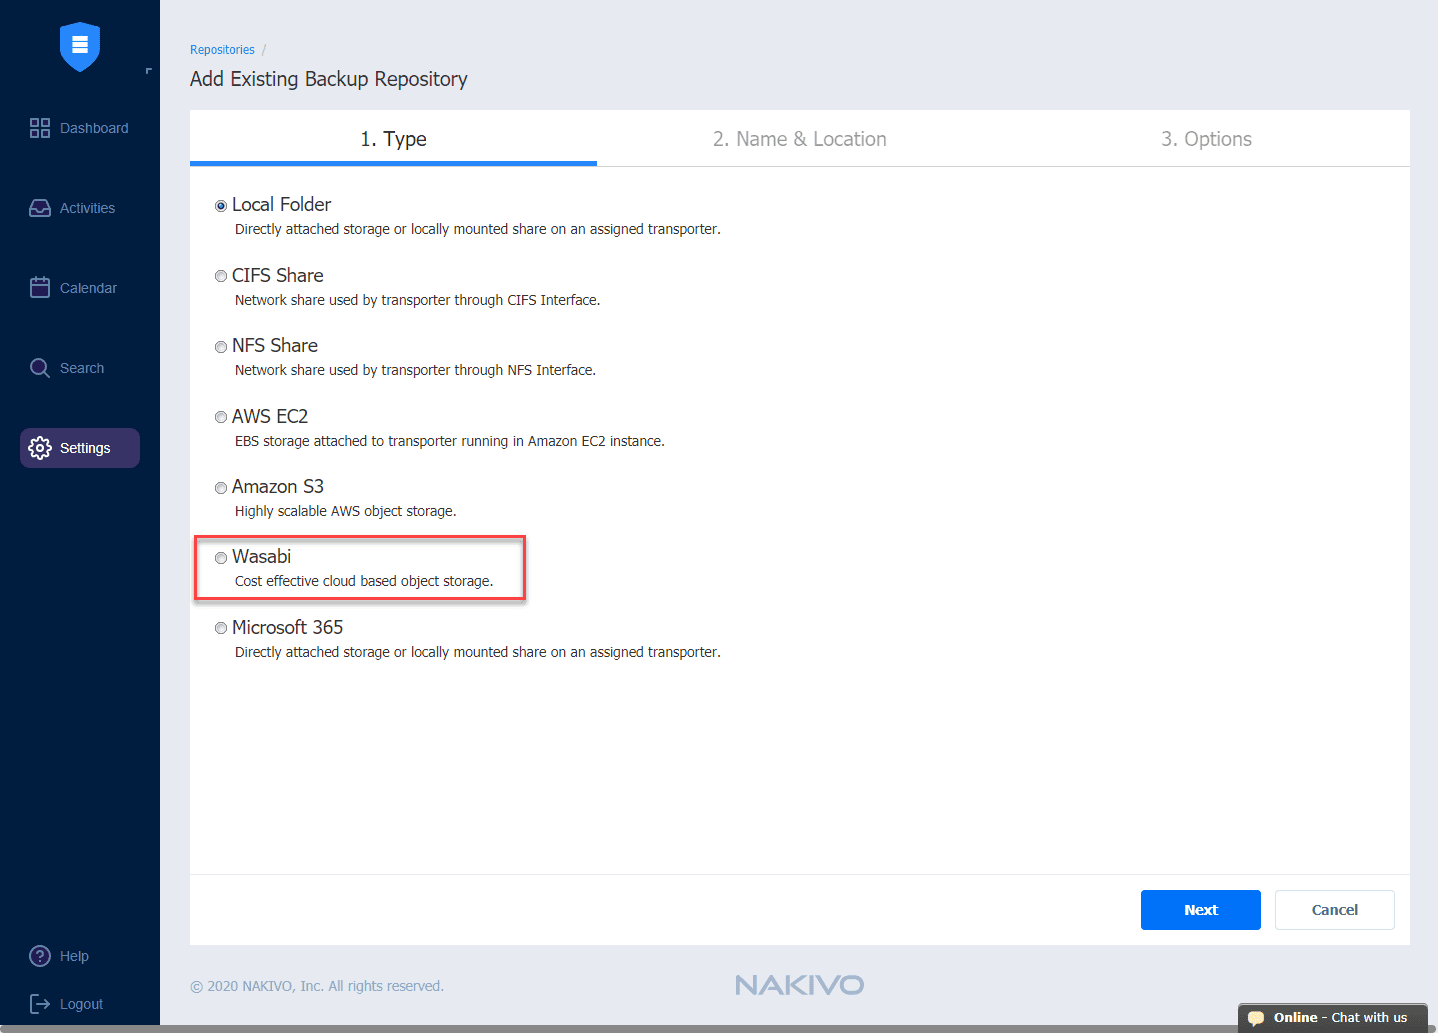
Task: Open the Calendar view
Action: click(79, 288)
